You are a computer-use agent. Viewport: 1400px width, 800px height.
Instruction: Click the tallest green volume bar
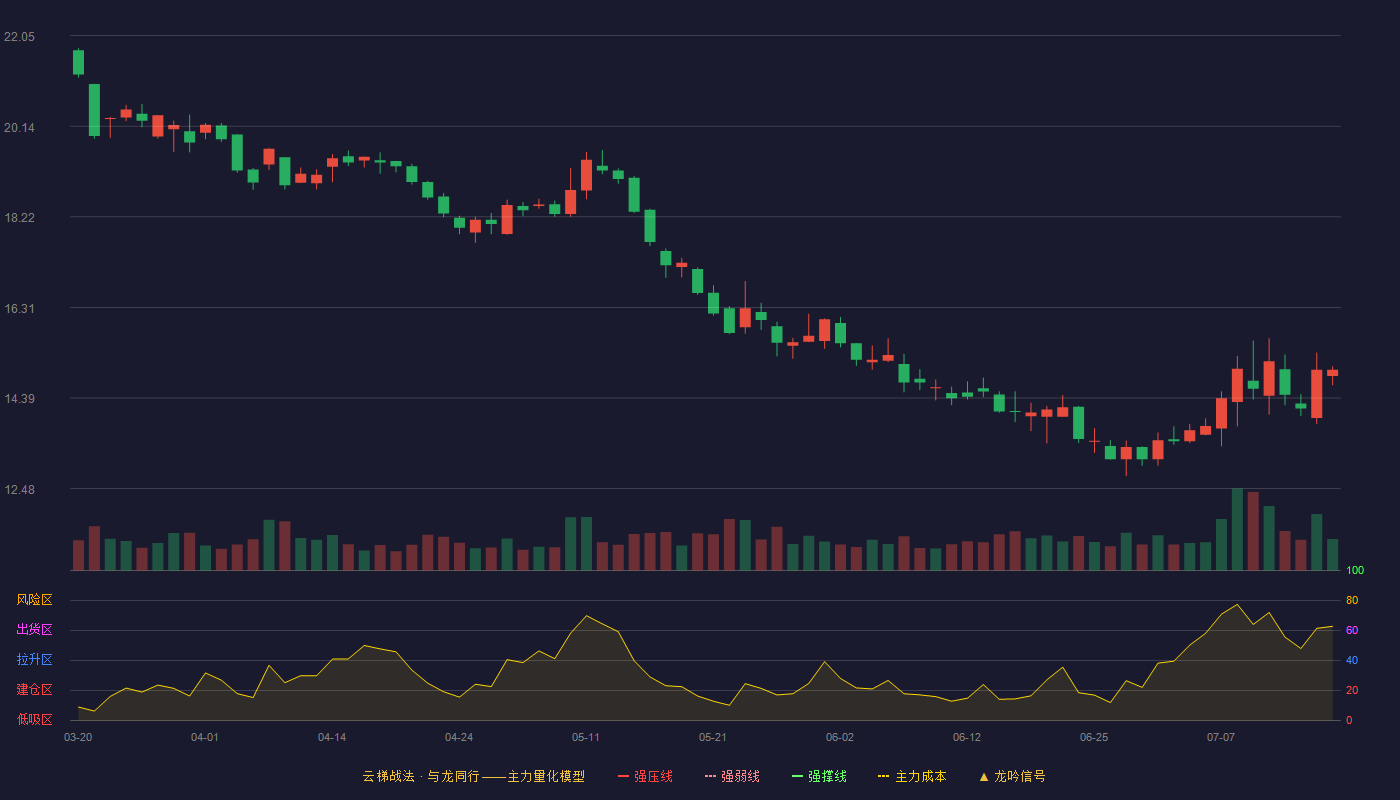pos(1237,529)
